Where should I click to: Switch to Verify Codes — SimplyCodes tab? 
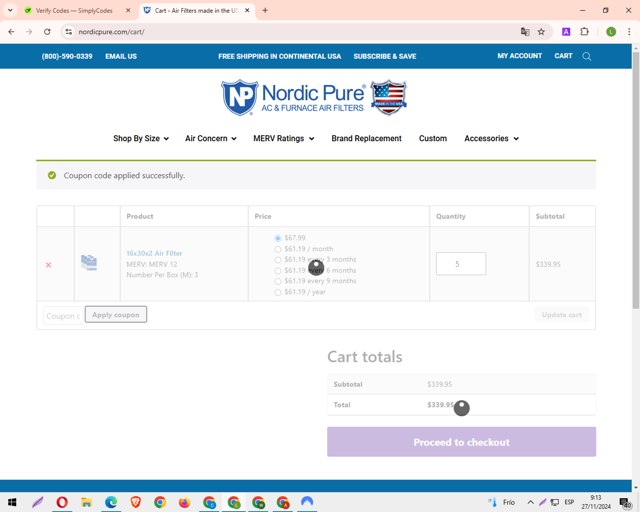(x=74, y=11)
